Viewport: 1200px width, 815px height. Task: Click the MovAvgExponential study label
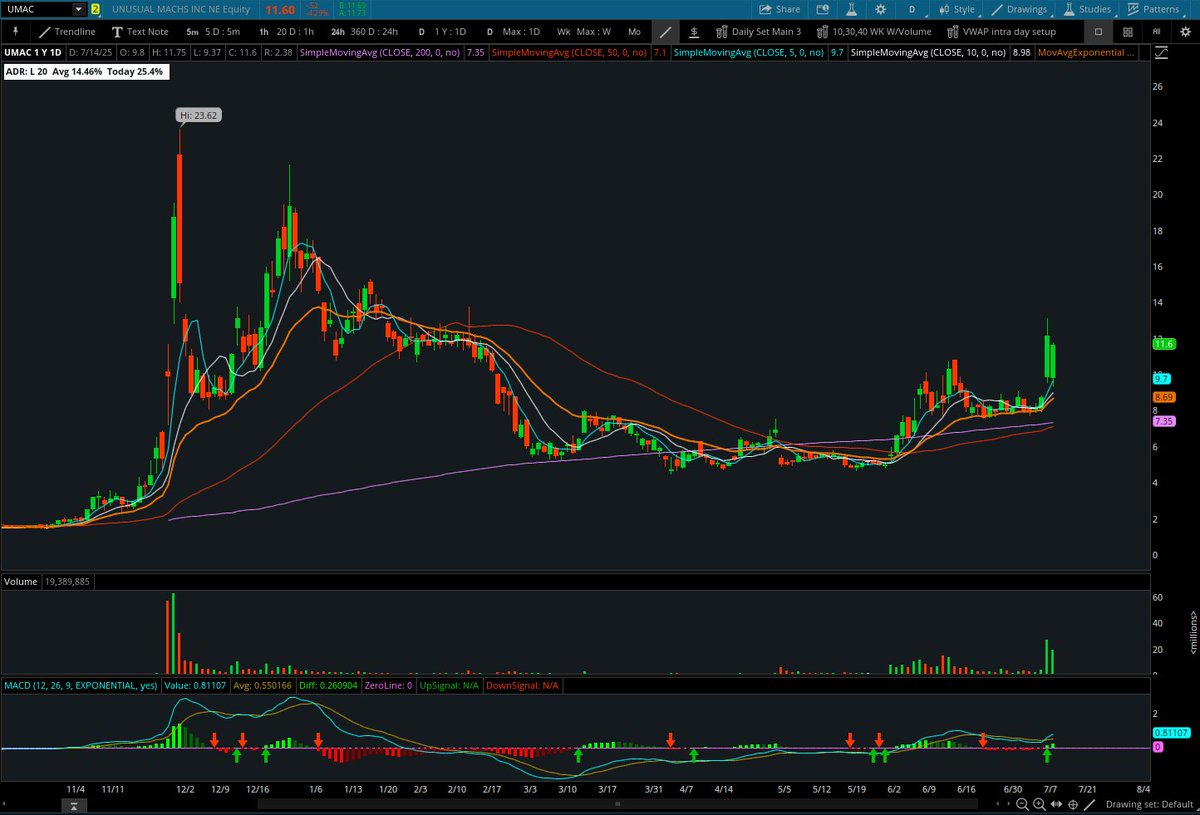click(x=1085, y=51)
